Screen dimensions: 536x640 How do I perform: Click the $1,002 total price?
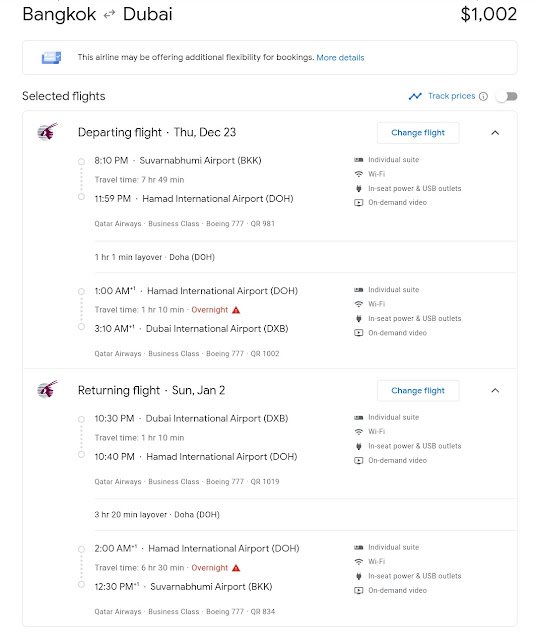pos(489,14)
